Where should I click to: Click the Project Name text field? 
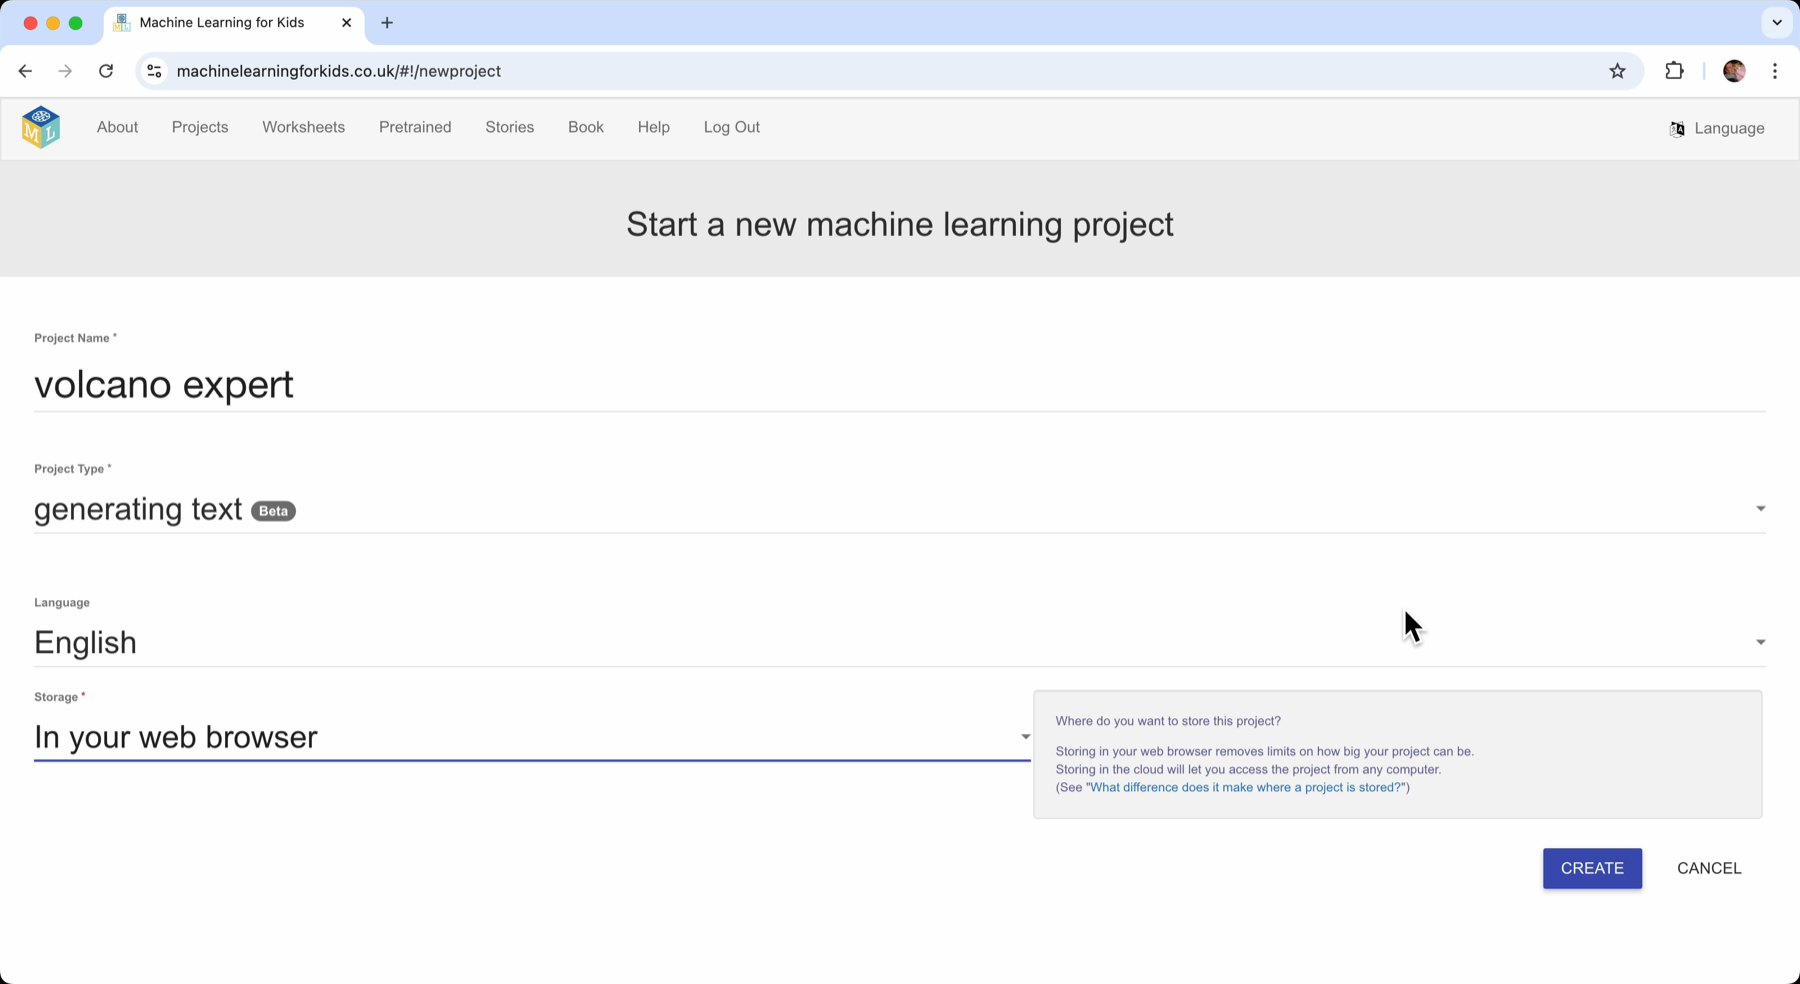click(898, 385)
